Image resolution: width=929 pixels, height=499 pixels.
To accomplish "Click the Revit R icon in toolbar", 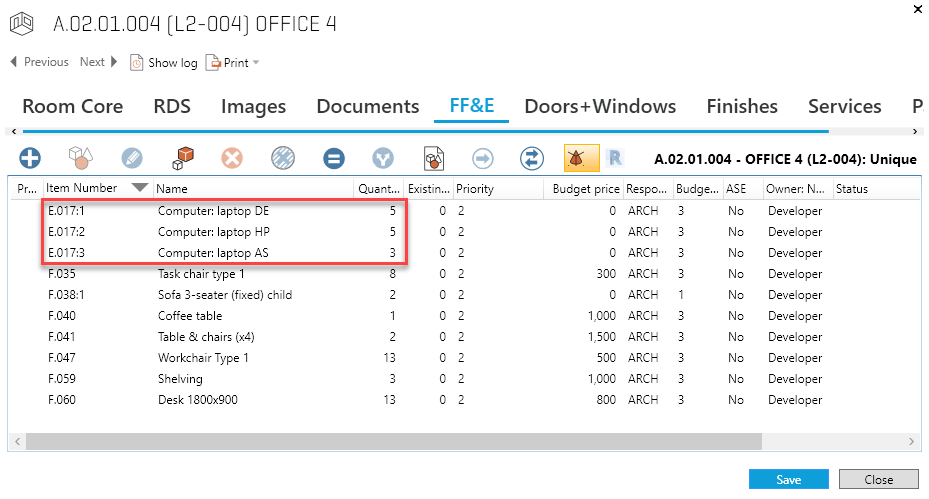I will click(x=616, y=158).
